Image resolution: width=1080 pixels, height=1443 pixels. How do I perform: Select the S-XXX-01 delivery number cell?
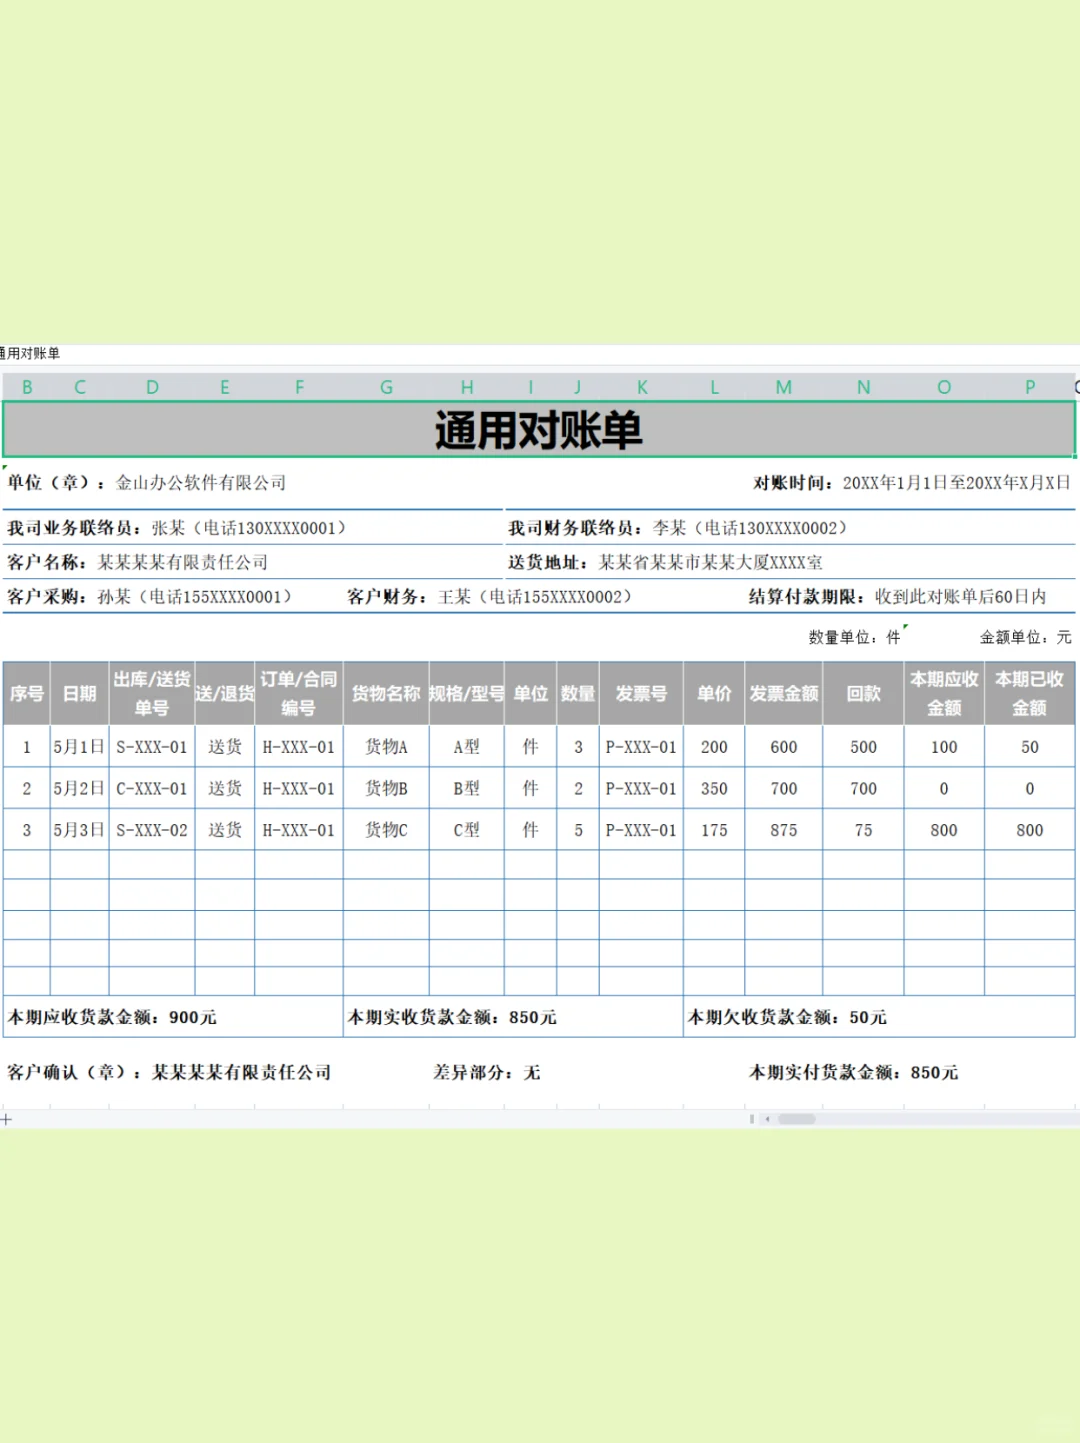pyautogui.click(x=151, y=746)
